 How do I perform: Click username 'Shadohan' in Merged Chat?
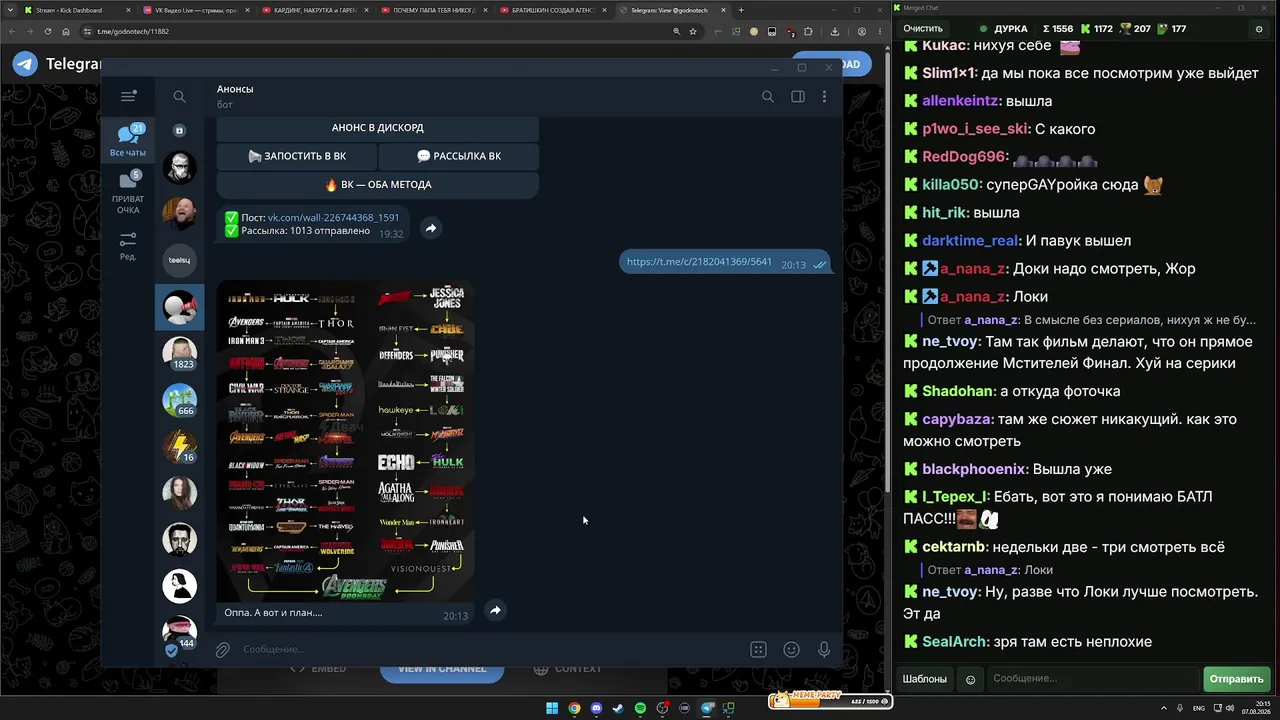[x=958, y=391]
